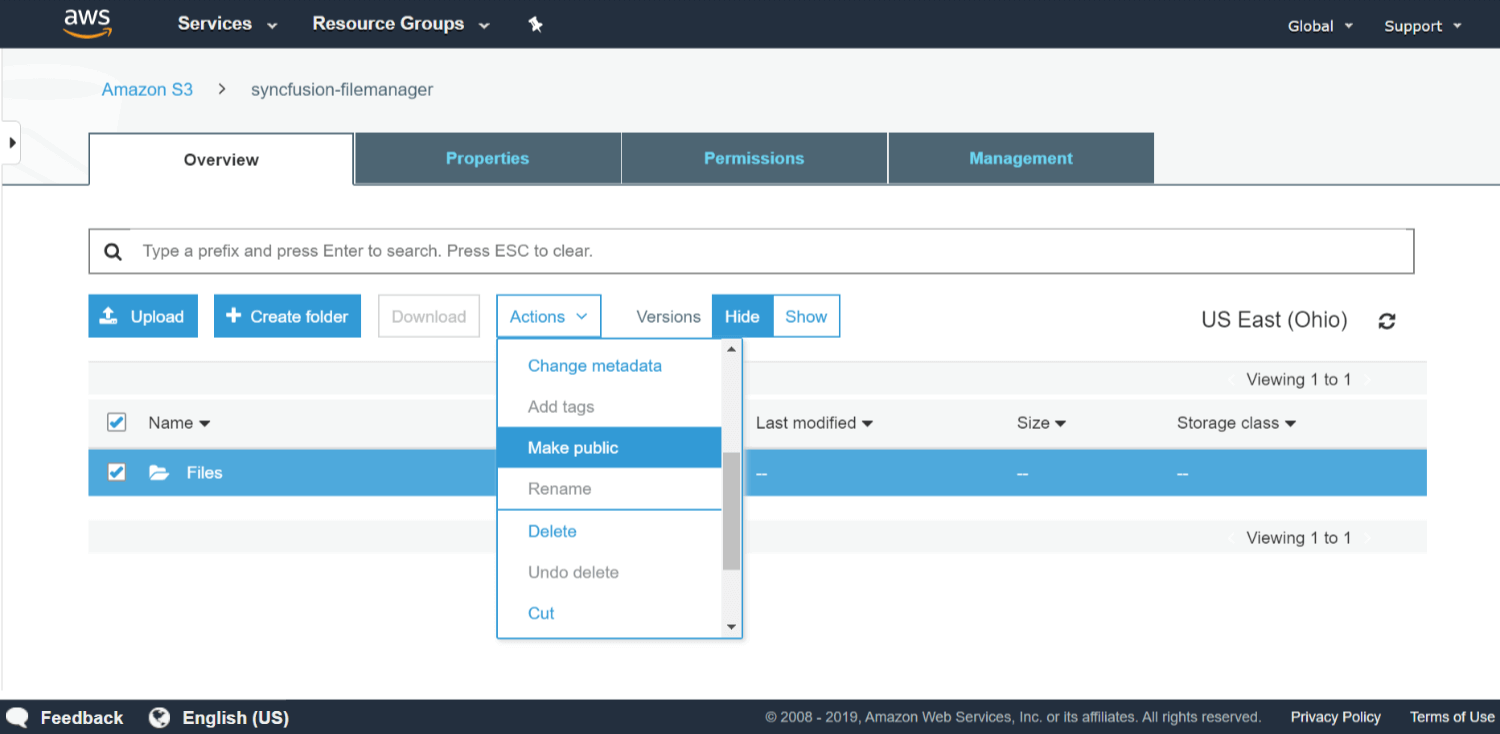Click the AWS logo icon
Viewport: 1500px width, 734px height.
[85, 23]
